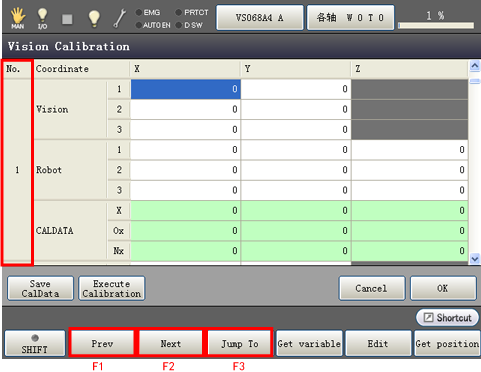The height and width of the screenshot is (372, 481).
Task: Click the Z column header
Action: click(410, 69)
